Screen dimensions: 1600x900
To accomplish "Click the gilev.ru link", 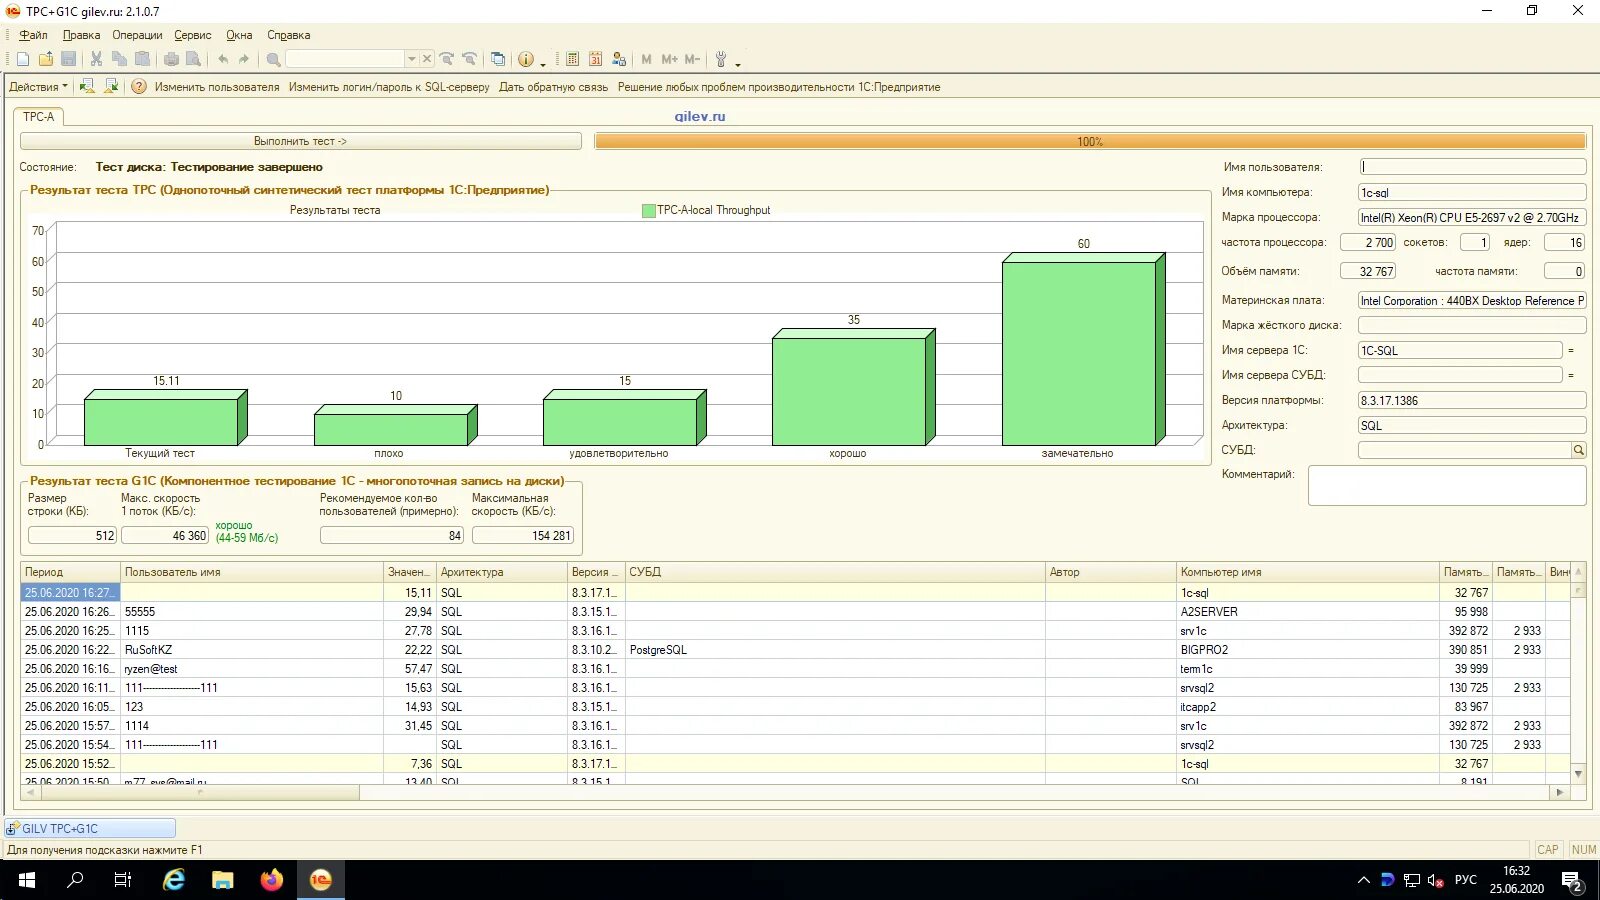I will point(700,116).
